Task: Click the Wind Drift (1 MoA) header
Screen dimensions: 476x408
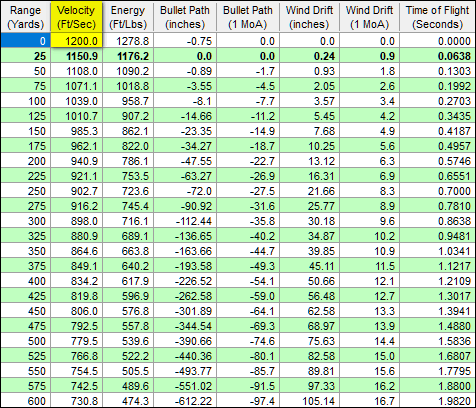Action: coord(369,17)
